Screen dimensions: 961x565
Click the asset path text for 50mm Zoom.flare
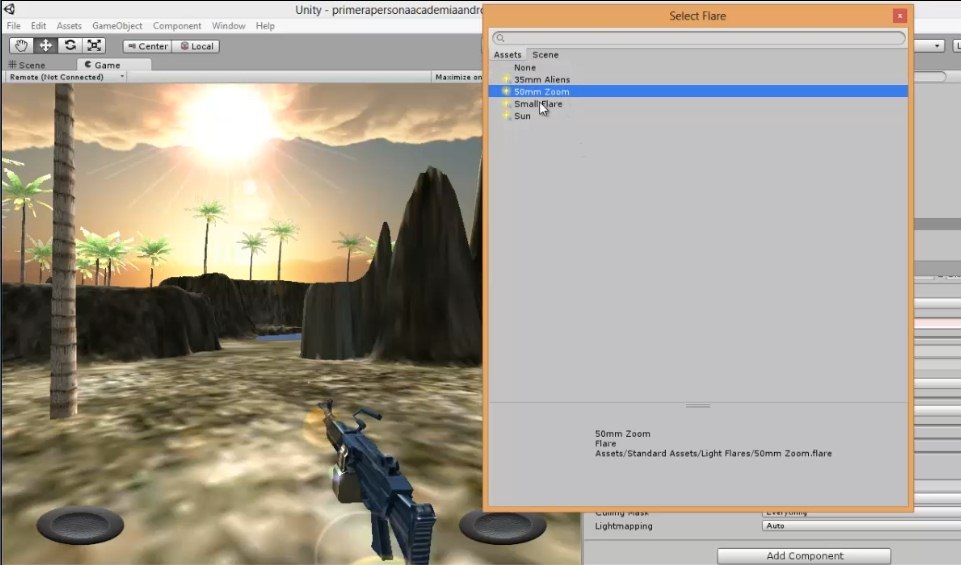click(713, 453)
